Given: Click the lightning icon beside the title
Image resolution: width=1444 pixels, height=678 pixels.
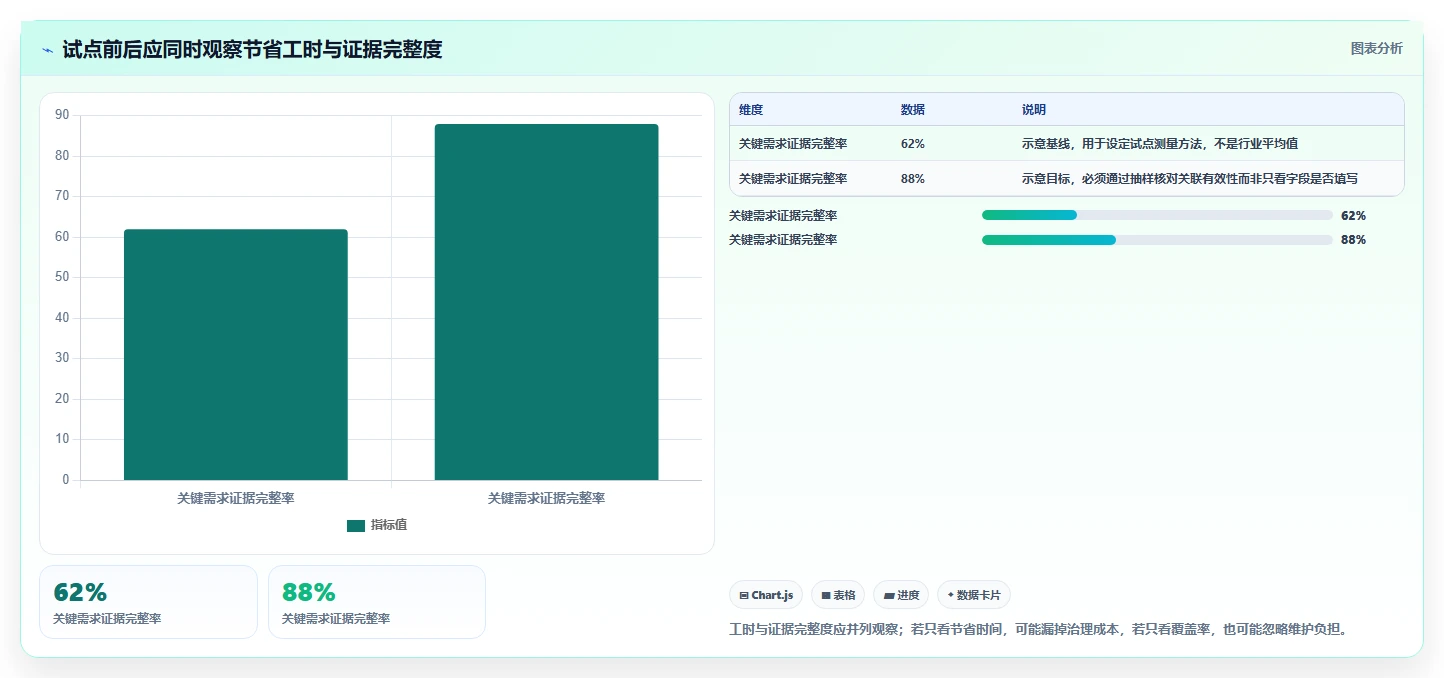Looking at the screenshot, I should (x=48, y=50).
